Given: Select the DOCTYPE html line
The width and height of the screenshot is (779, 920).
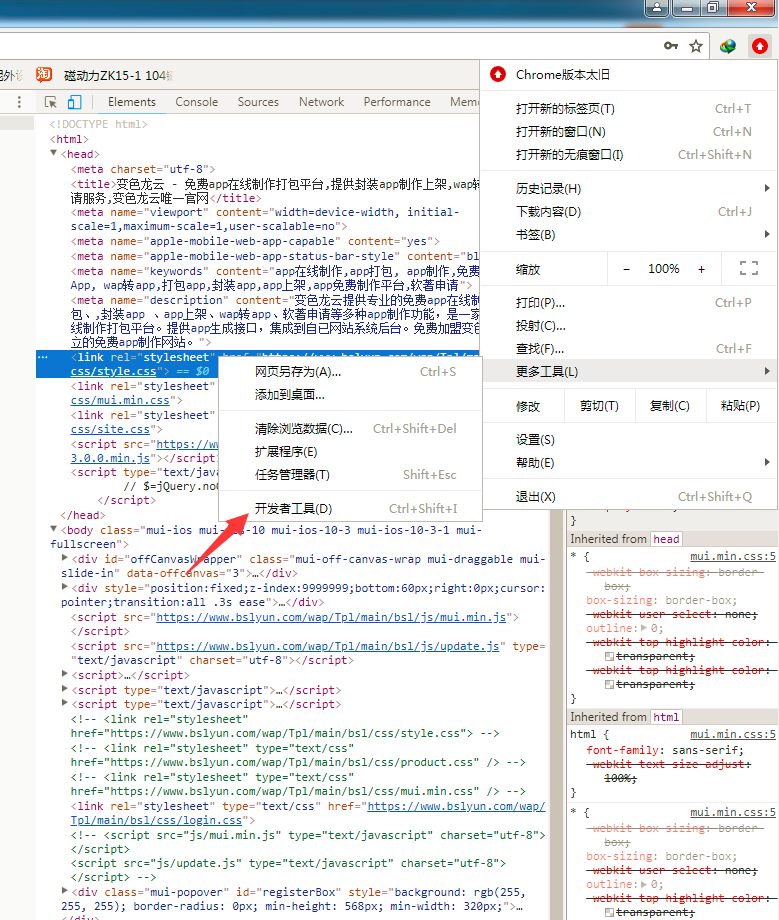Looking at the screenshot, I should coord(99,124).
